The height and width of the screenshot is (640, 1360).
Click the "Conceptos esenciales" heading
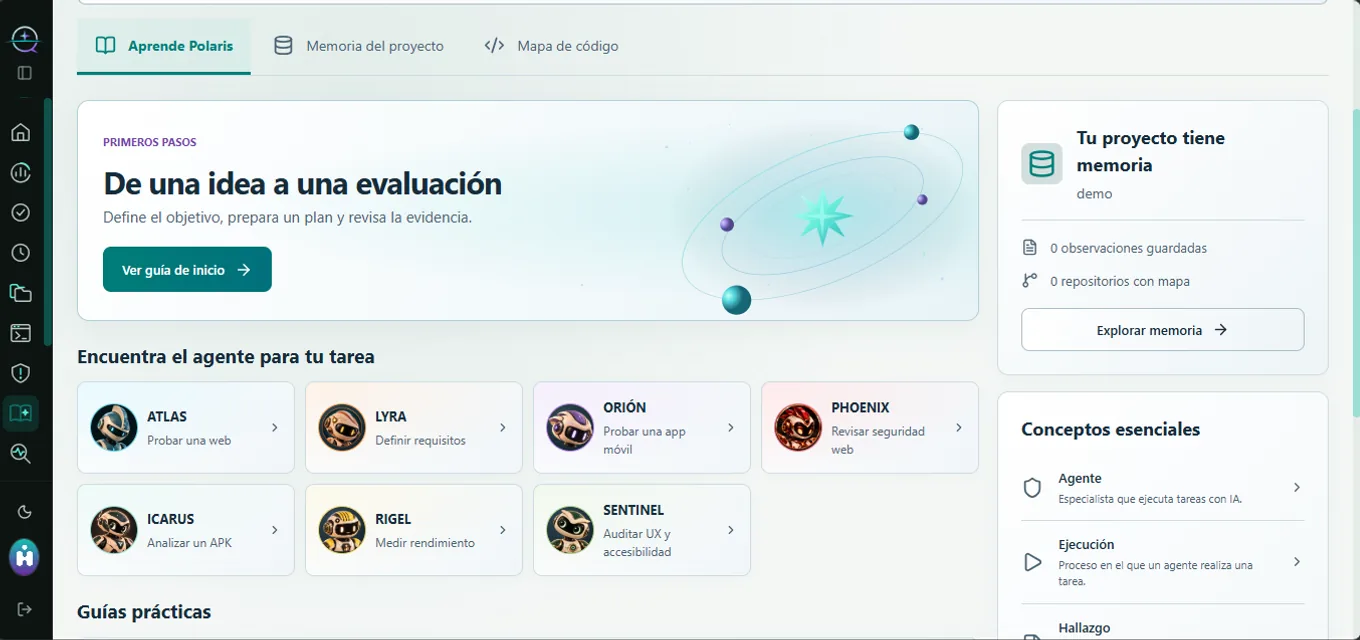click(1110, 429)
